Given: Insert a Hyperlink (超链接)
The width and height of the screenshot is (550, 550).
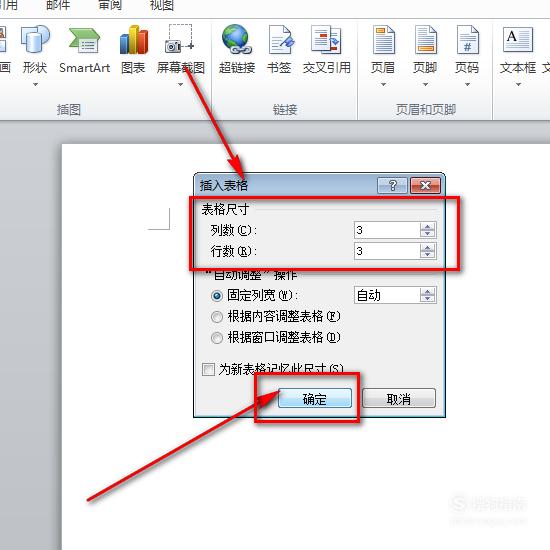Looking at the screenshot, I should point(237,50).
